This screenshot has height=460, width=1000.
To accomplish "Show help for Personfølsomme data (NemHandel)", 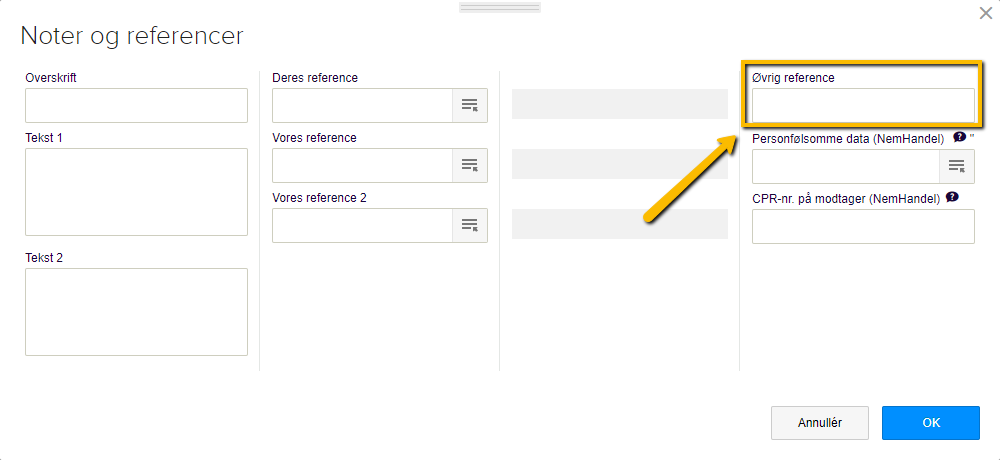I will click(959, 138).
